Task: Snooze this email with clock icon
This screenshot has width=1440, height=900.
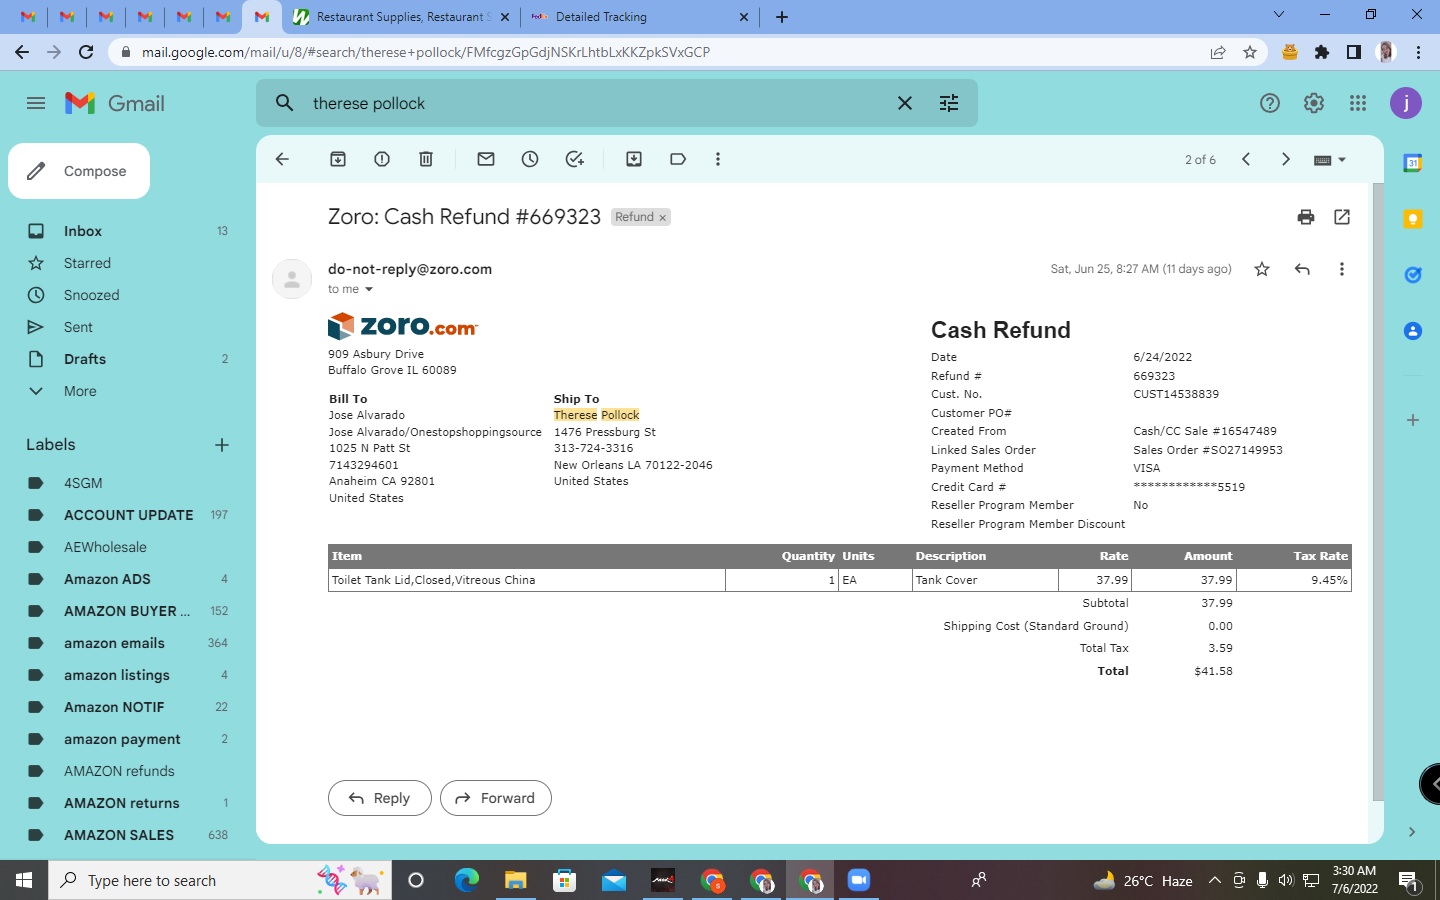Action: pos(530,159)
